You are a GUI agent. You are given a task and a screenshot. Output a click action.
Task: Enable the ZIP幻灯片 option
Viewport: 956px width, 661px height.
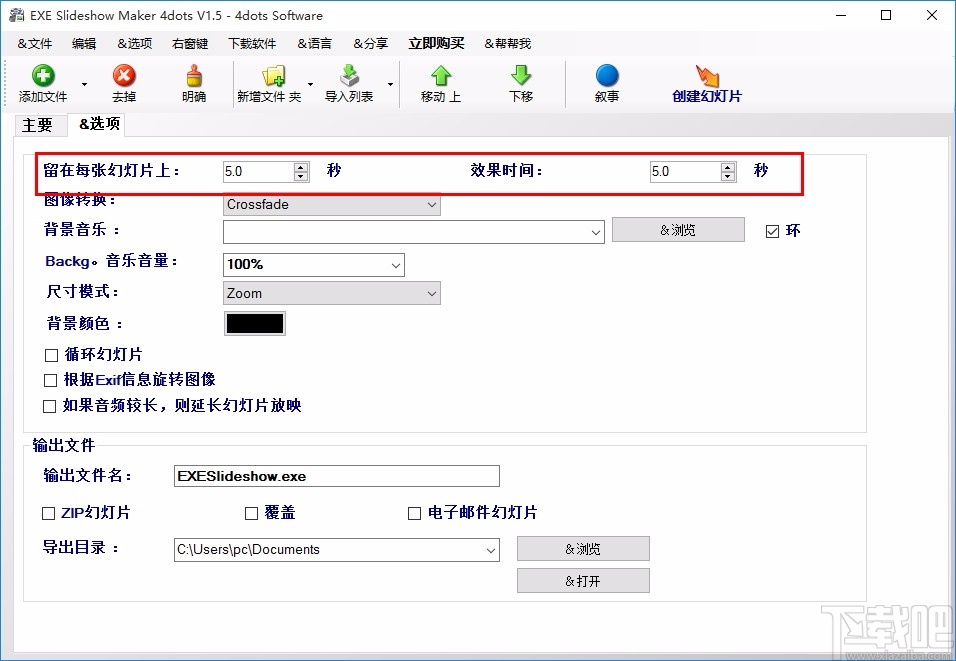[x=48, y=513]
